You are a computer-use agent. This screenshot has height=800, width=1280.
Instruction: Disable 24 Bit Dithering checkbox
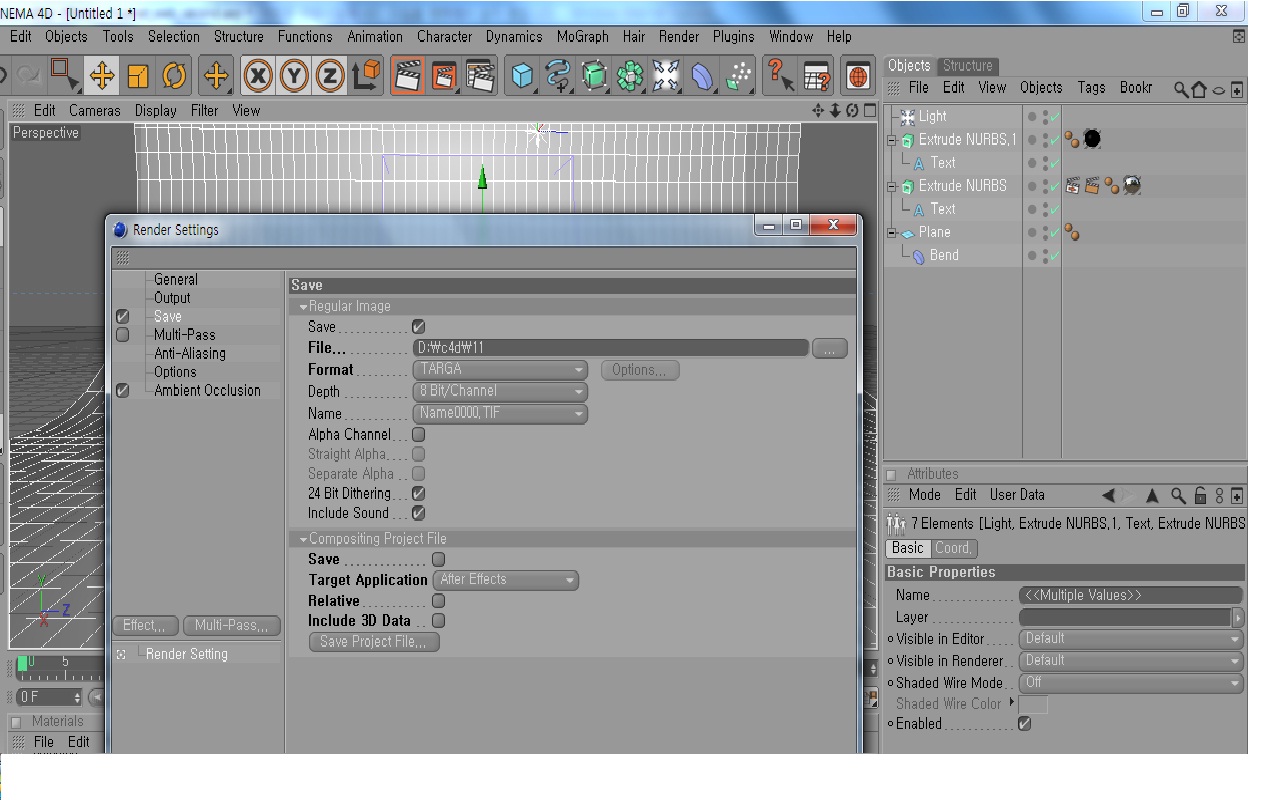(419, 494)
